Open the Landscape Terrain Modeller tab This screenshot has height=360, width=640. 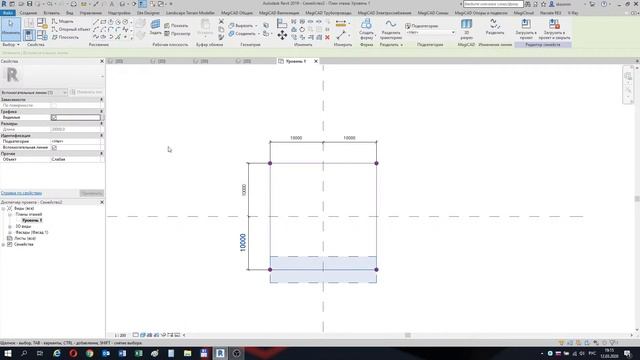pyautogui.click(x=190, y=13)
